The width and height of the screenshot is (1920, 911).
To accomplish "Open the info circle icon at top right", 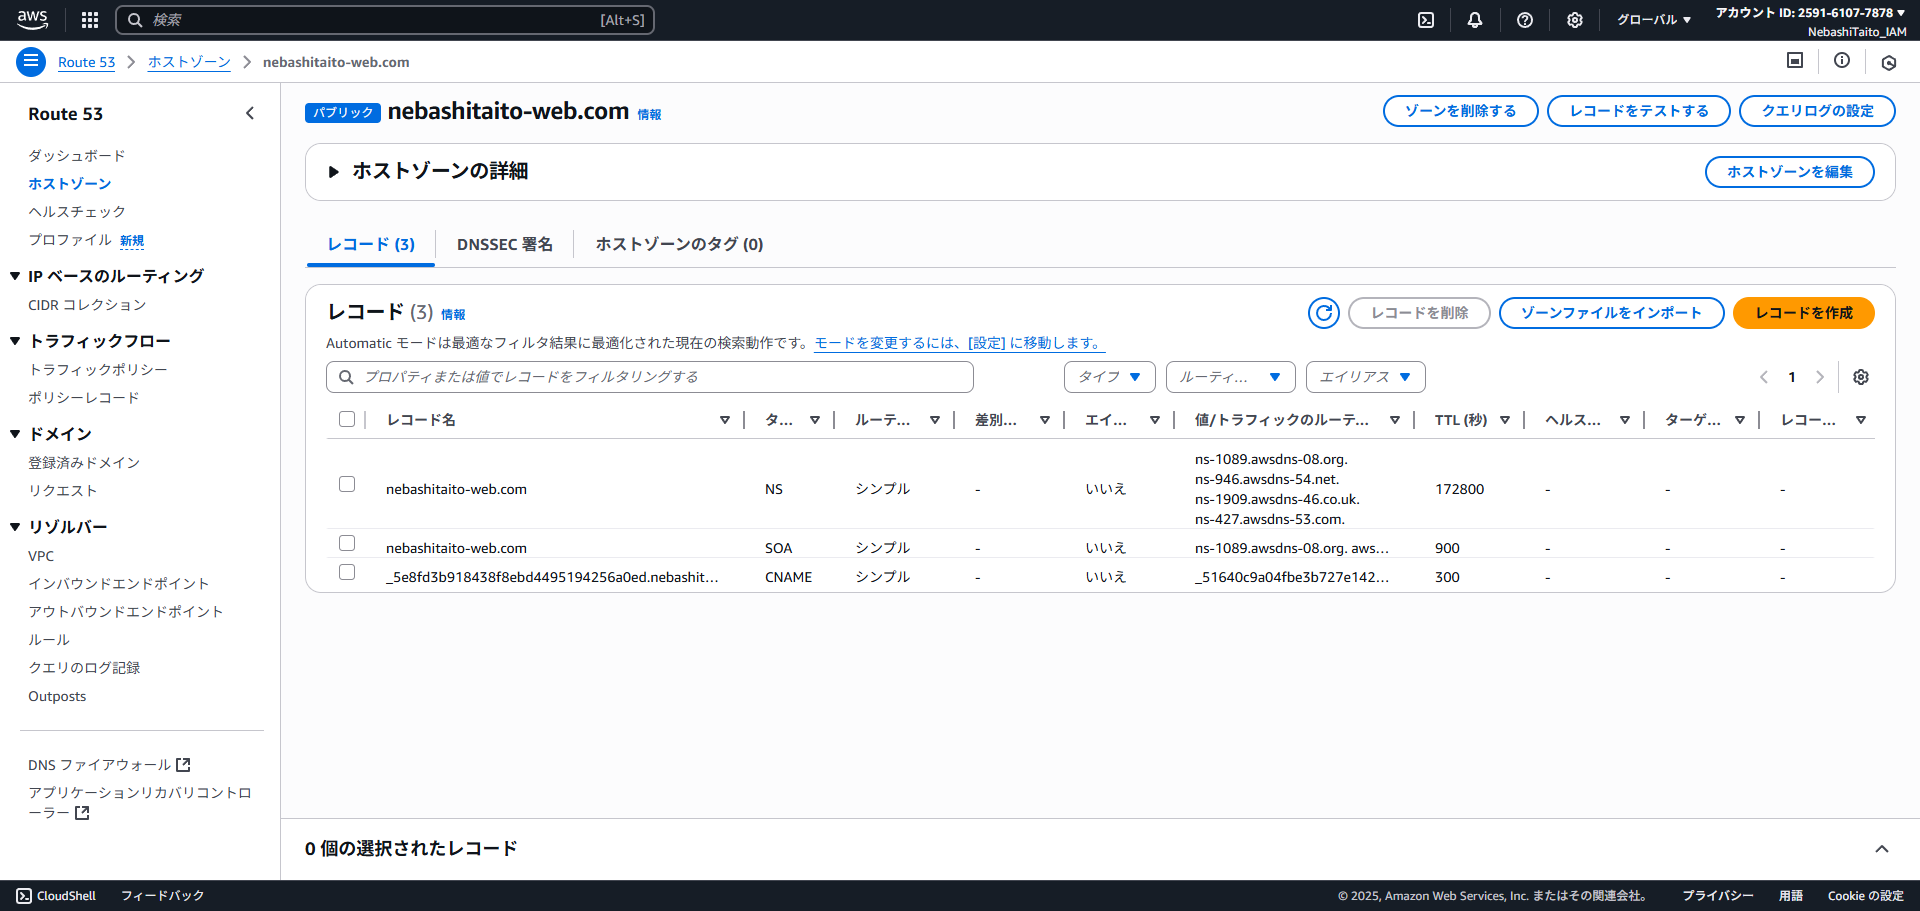I will tap(1842, 61).
